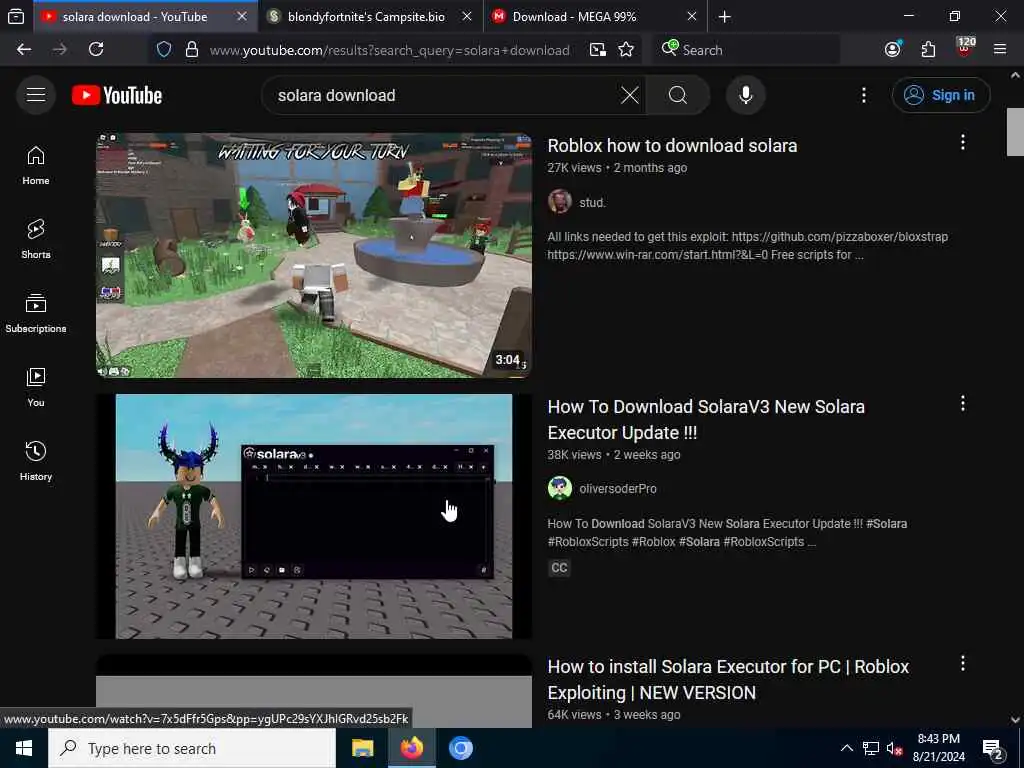This screenshot has width=1024, height=768.
Task: Click the YouTube logo
Action: coord(117,95)
